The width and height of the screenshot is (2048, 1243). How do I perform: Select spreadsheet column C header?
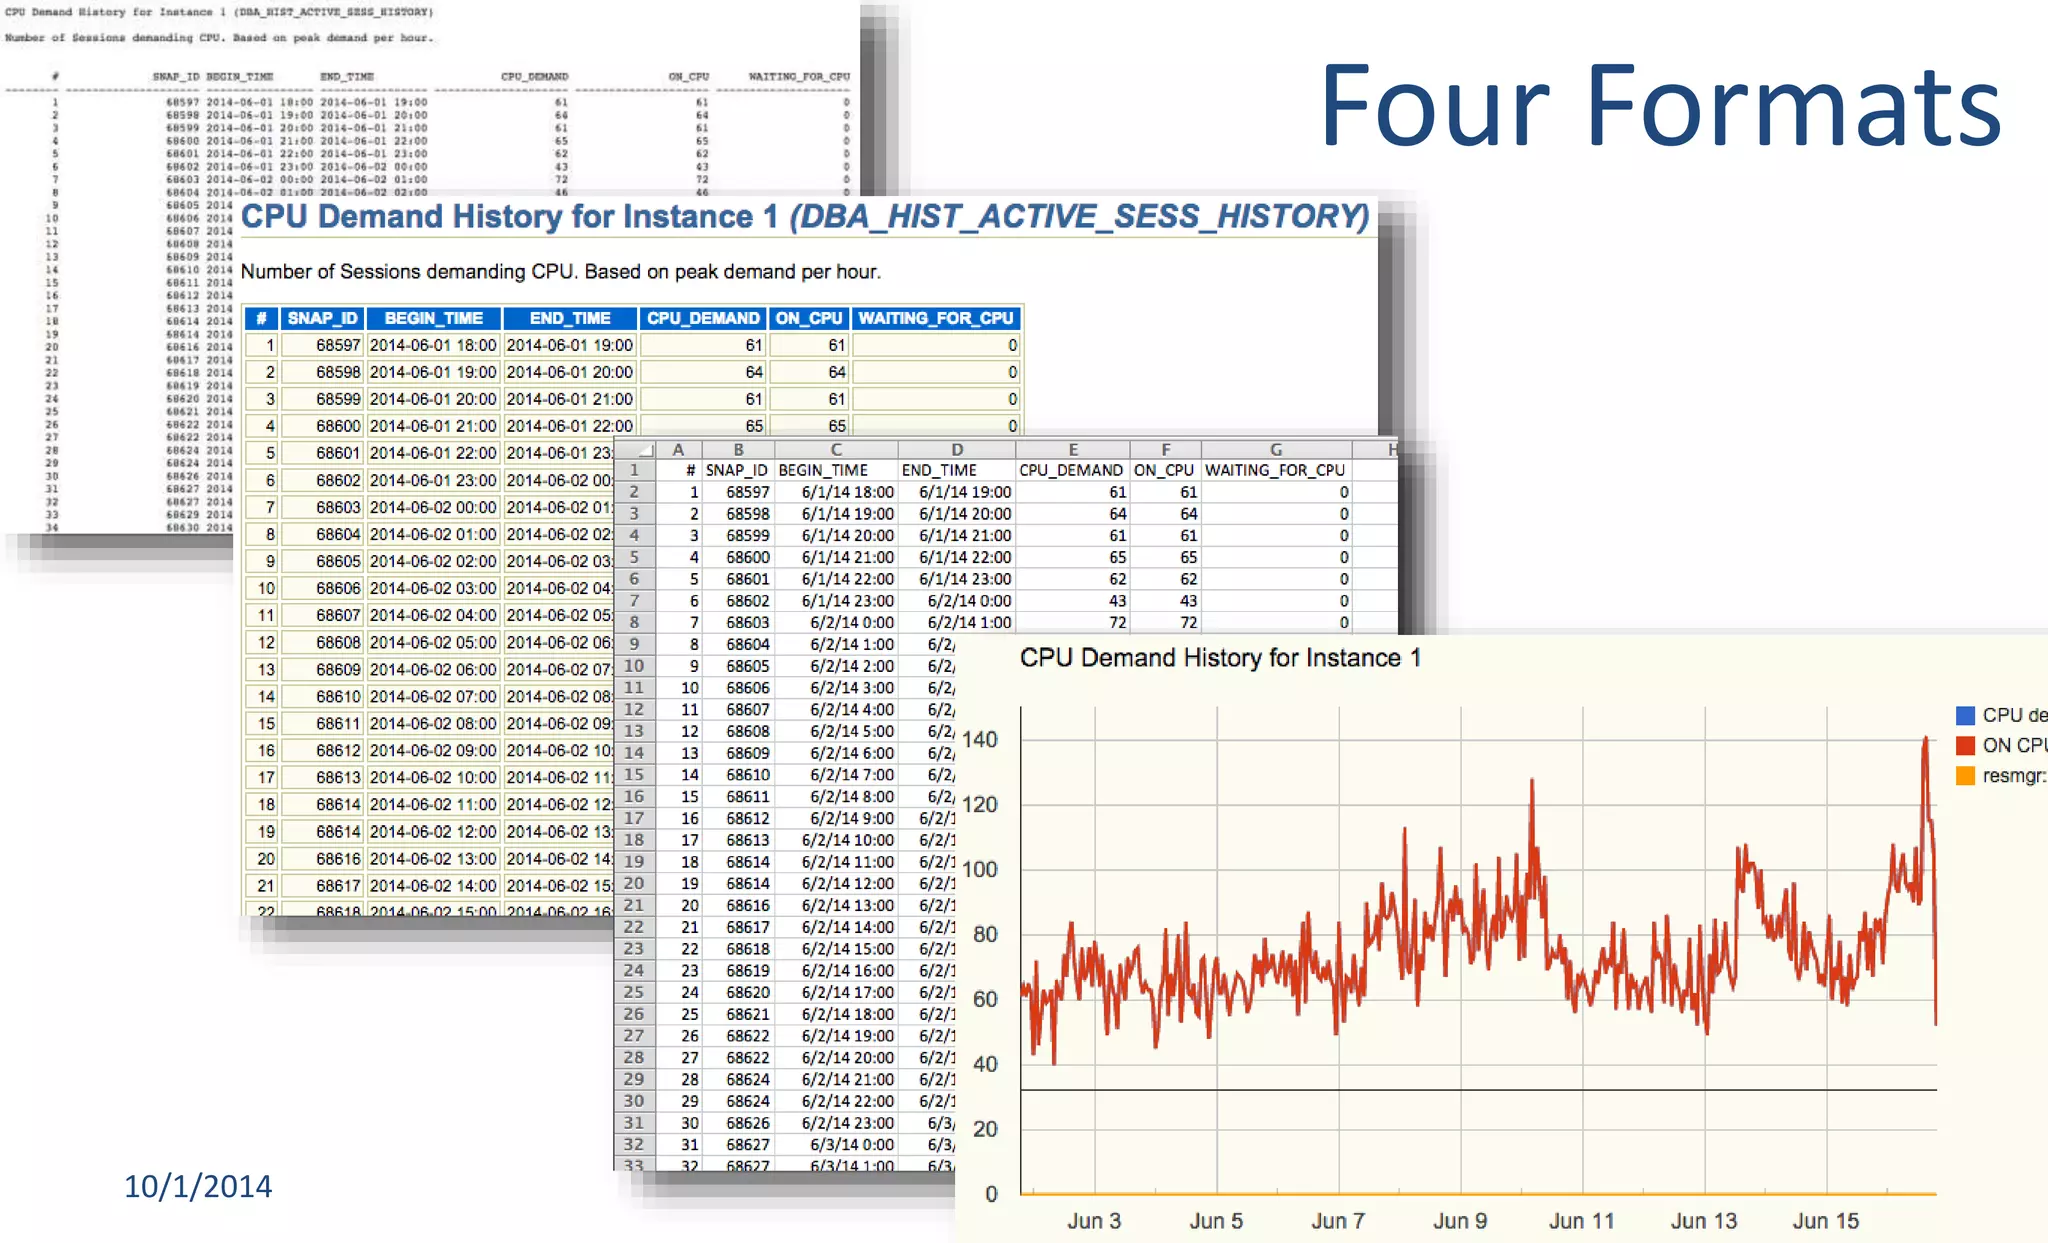coord(836,450)
